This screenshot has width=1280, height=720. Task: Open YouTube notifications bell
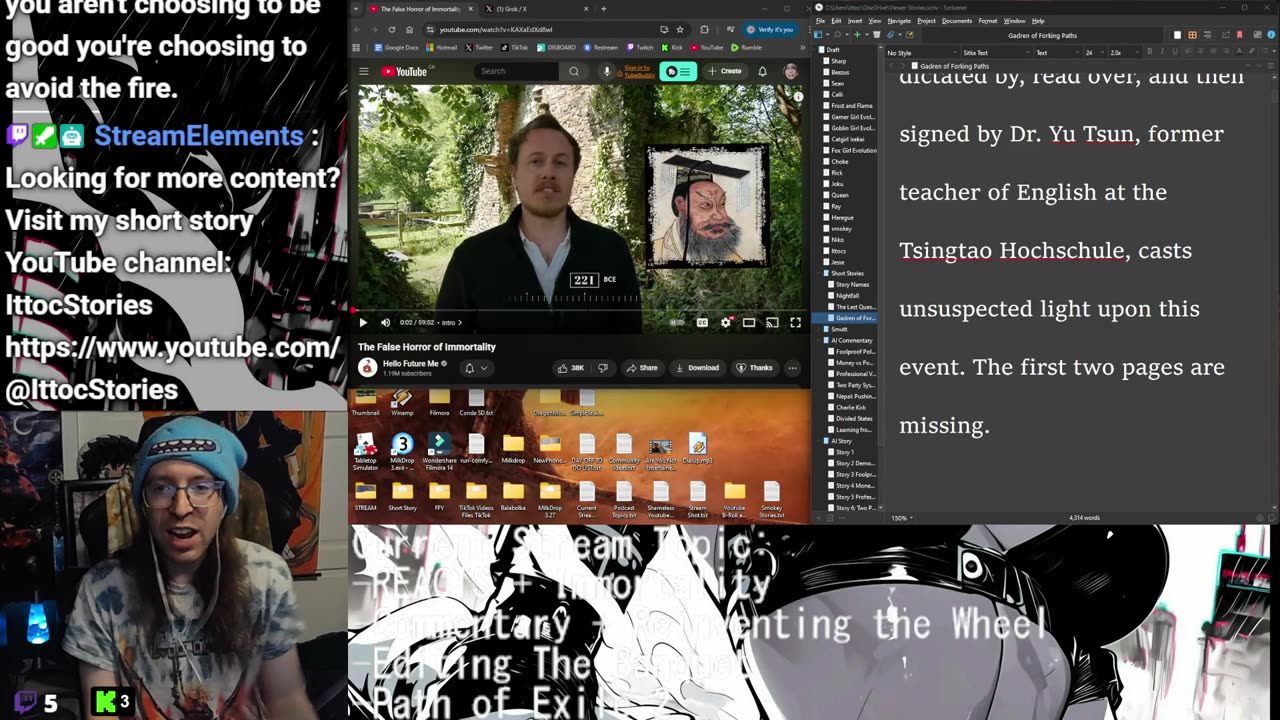[x=762, y=71]
